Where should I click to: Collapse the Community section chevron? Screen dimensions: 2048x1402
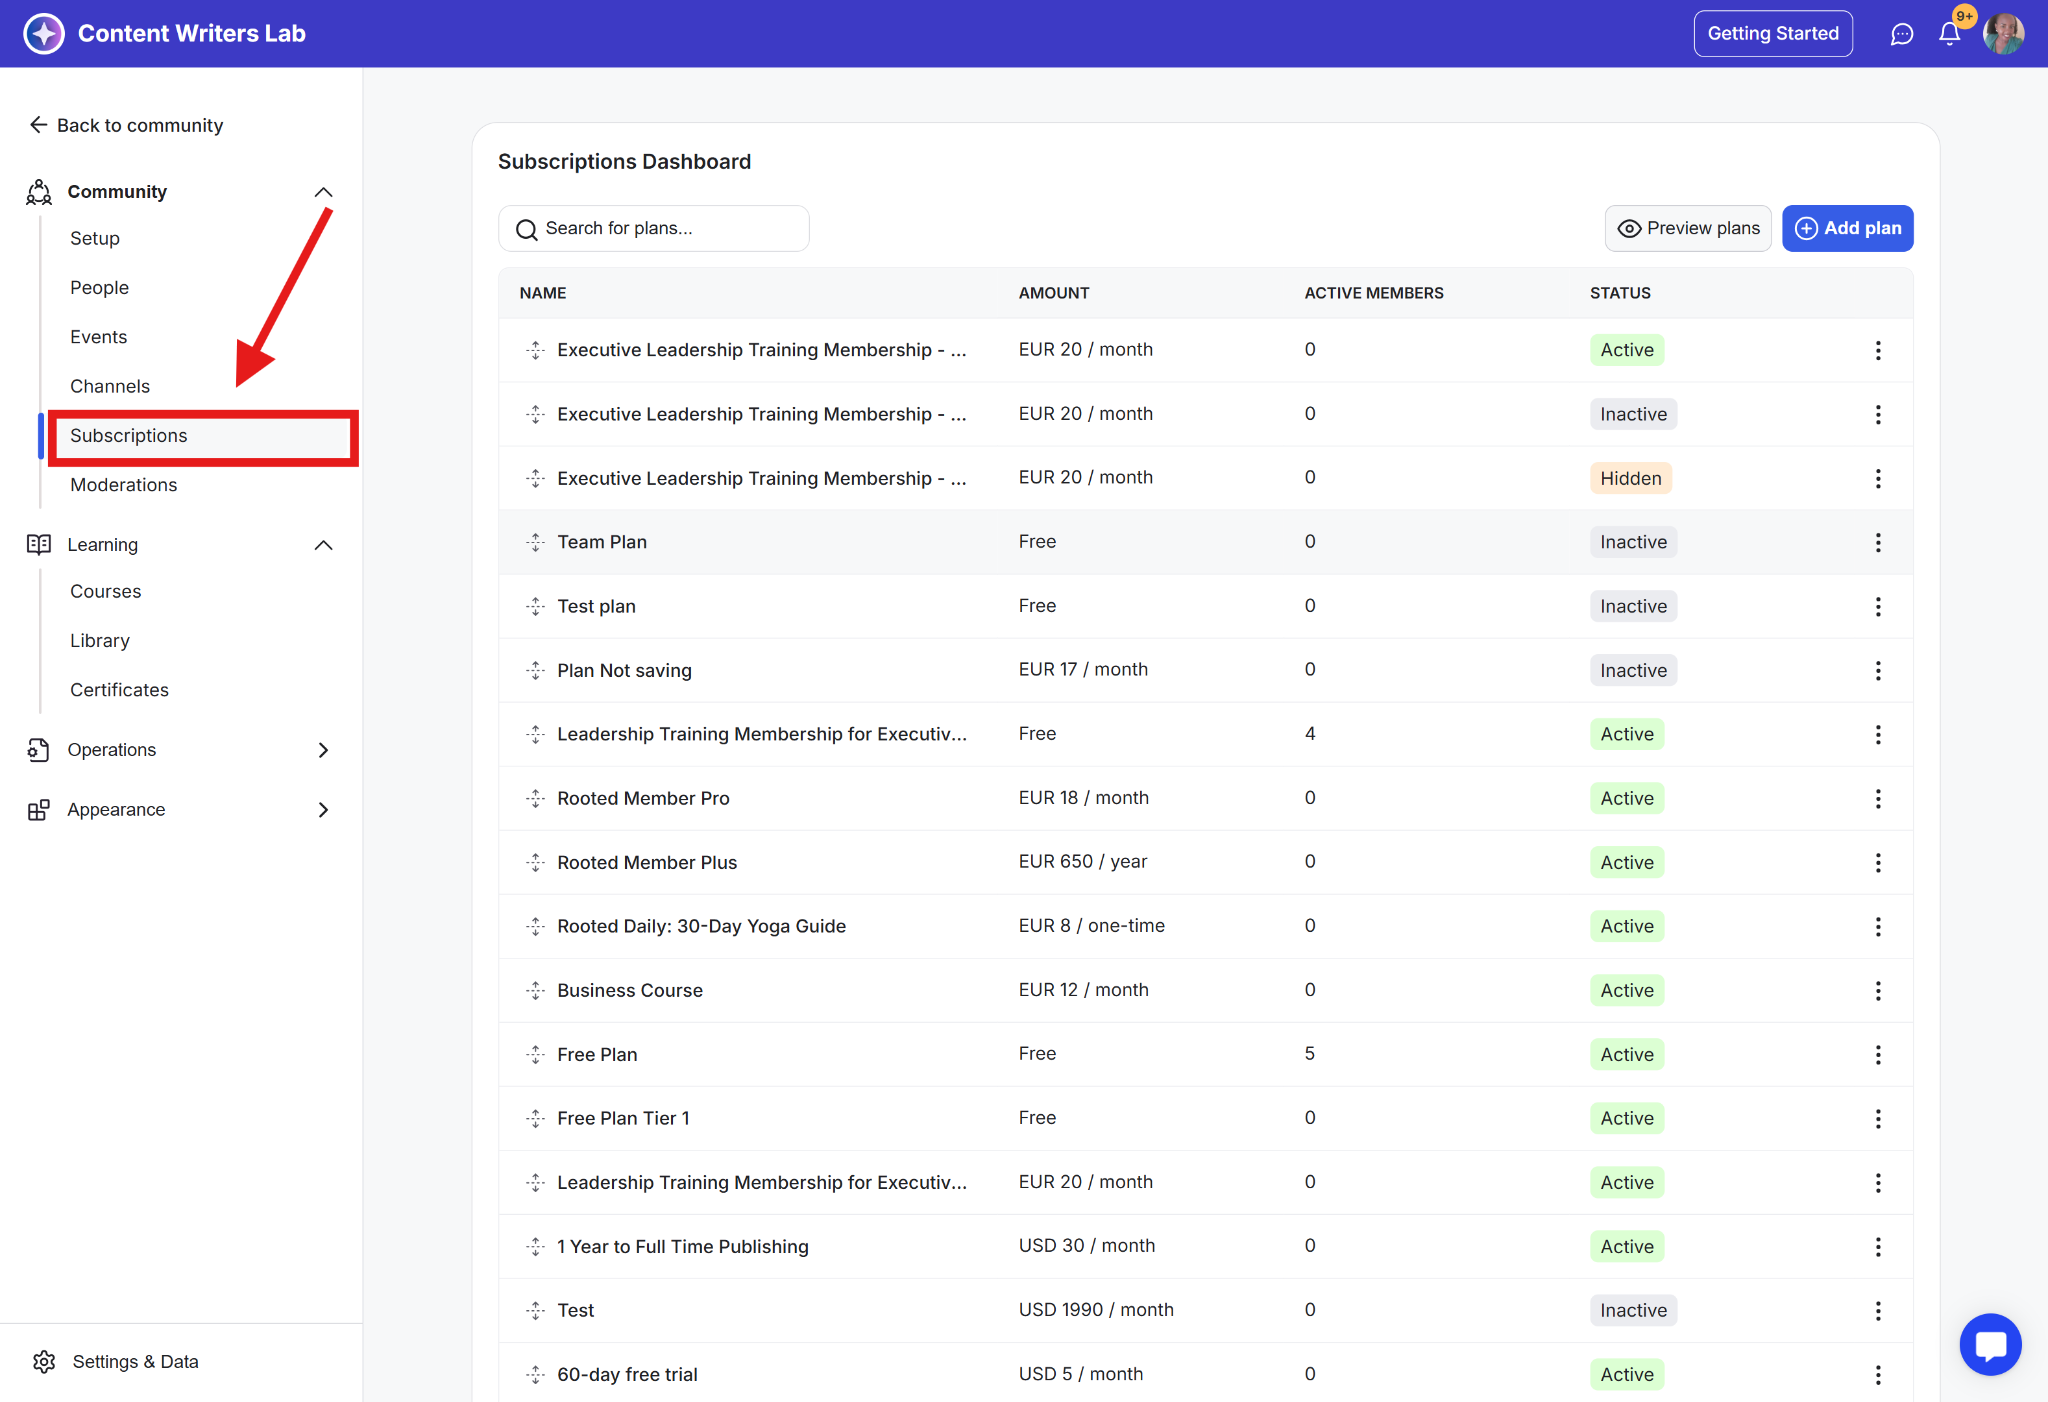(x=323, y=192)
